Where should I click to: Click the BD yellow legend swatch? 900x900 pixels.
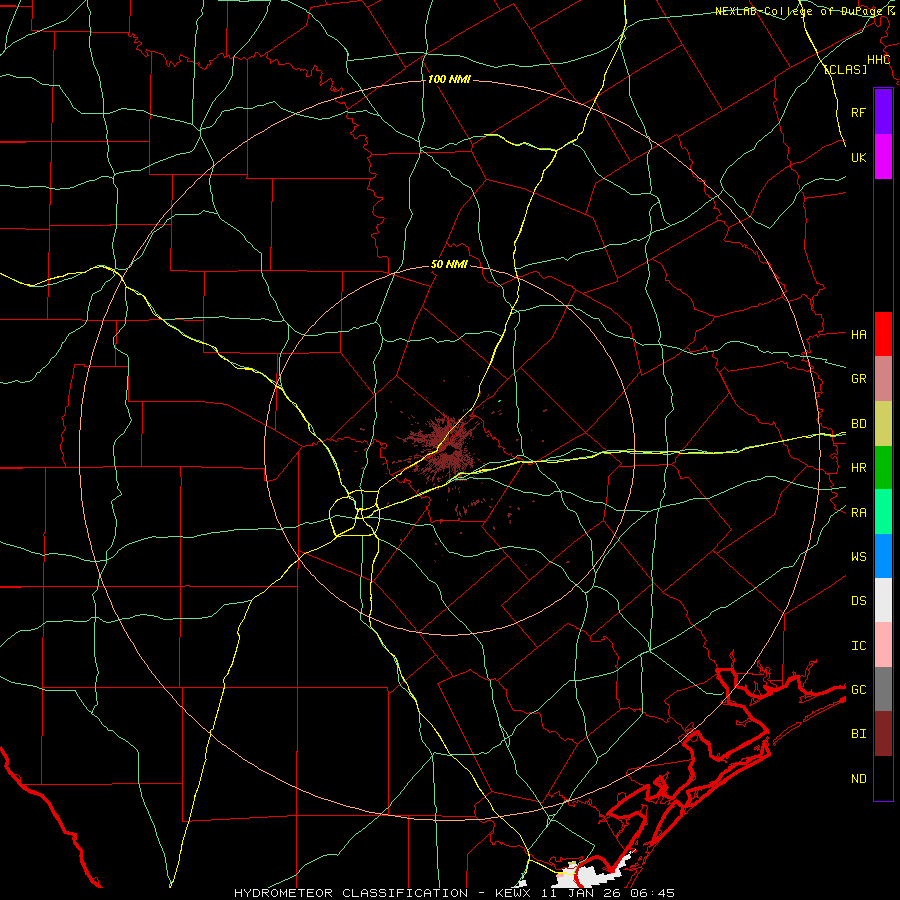tap(883, 424)
